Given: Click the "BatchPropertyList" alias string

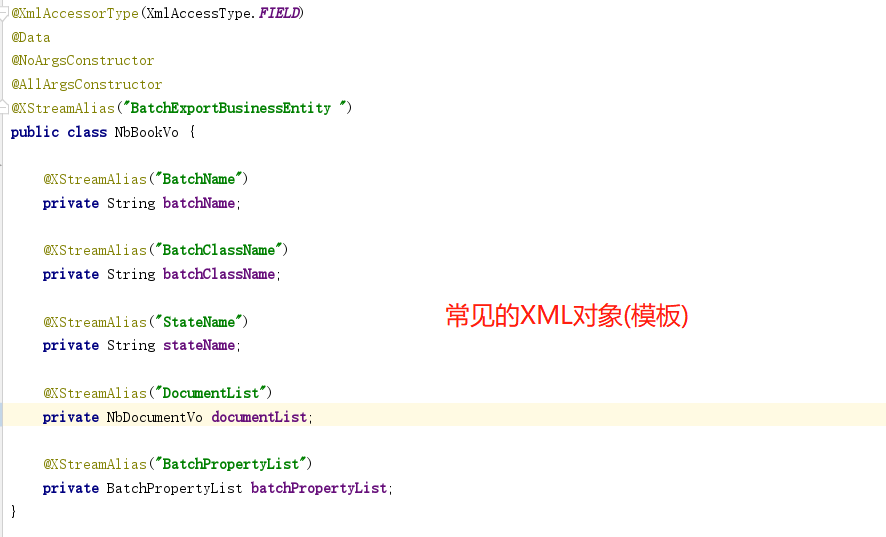Looking at the screenshot, I should click(x=231, y=464).
